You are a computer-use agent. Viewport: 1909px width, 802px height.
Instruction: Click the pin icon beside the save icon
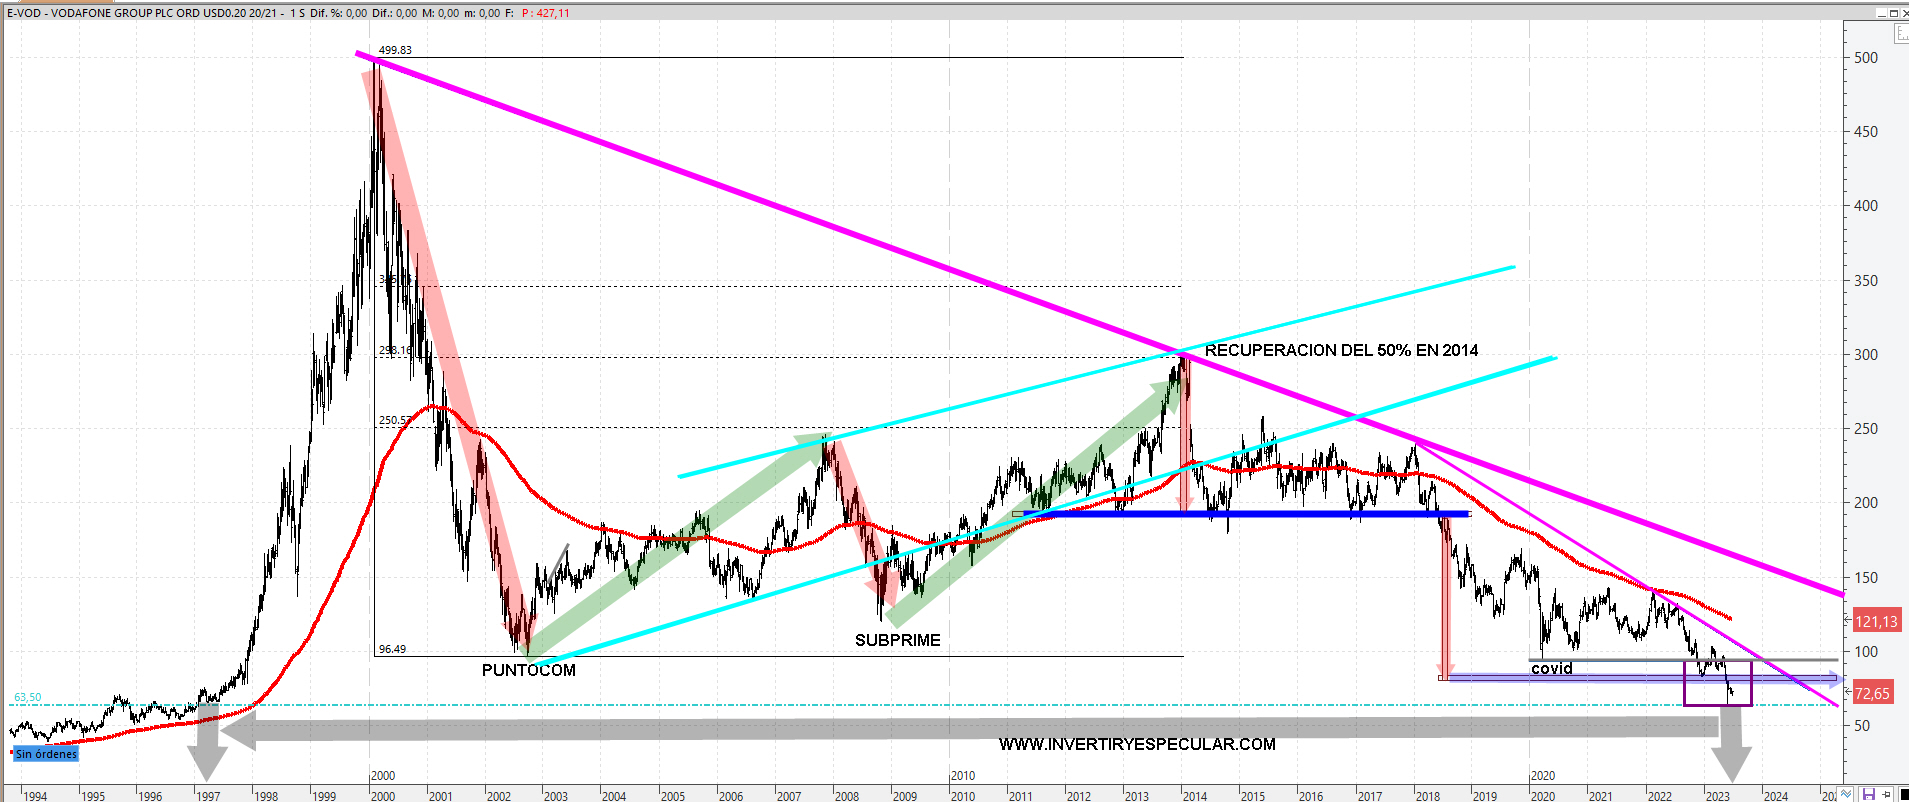tap(1886, 794)
